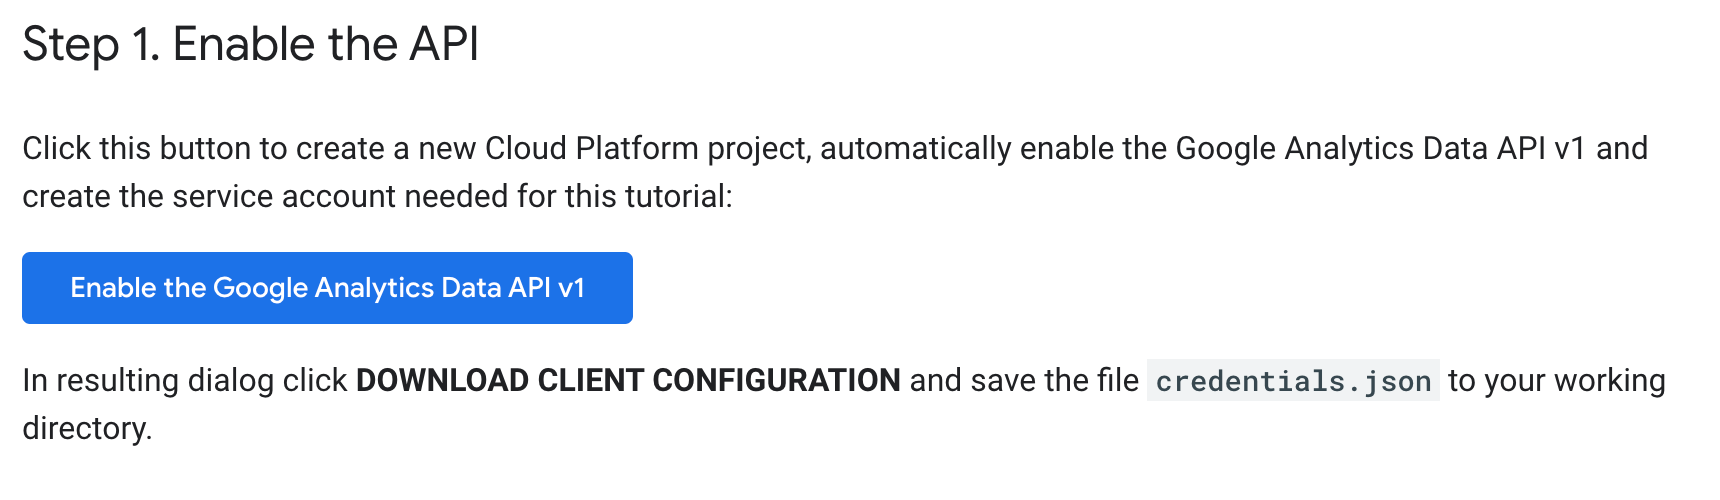Click 'to your working' after the code snippet

[1557, 380]
